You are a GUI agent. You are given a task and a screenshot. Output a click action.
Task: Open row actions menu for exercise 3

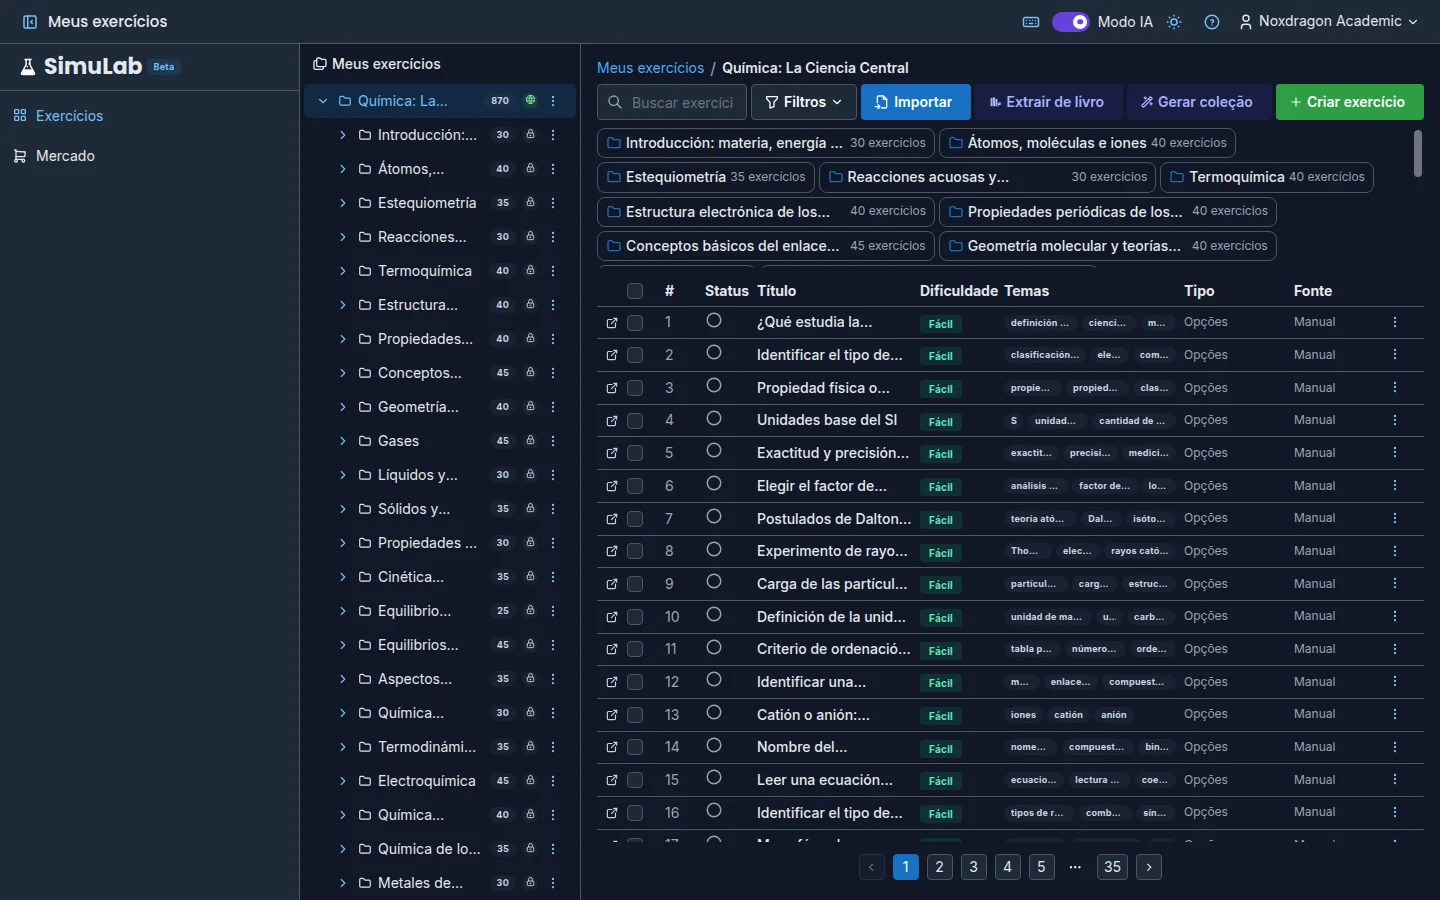tap(1395, 388)
